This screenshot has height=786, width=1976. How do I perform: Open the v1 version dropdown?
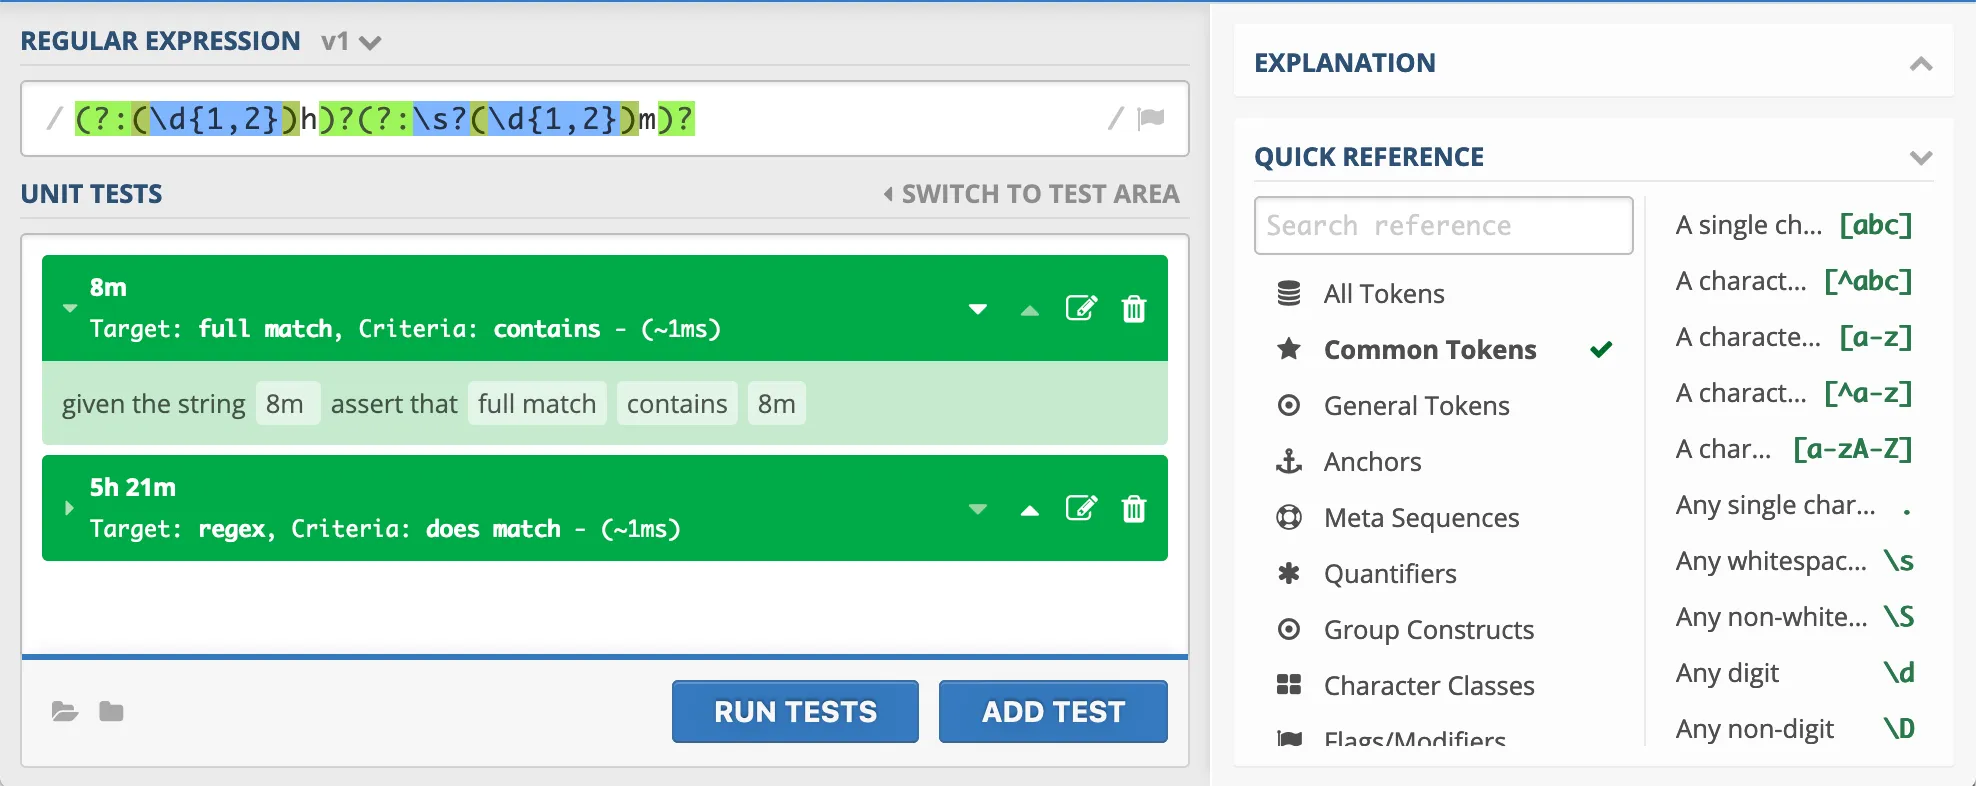351,42
